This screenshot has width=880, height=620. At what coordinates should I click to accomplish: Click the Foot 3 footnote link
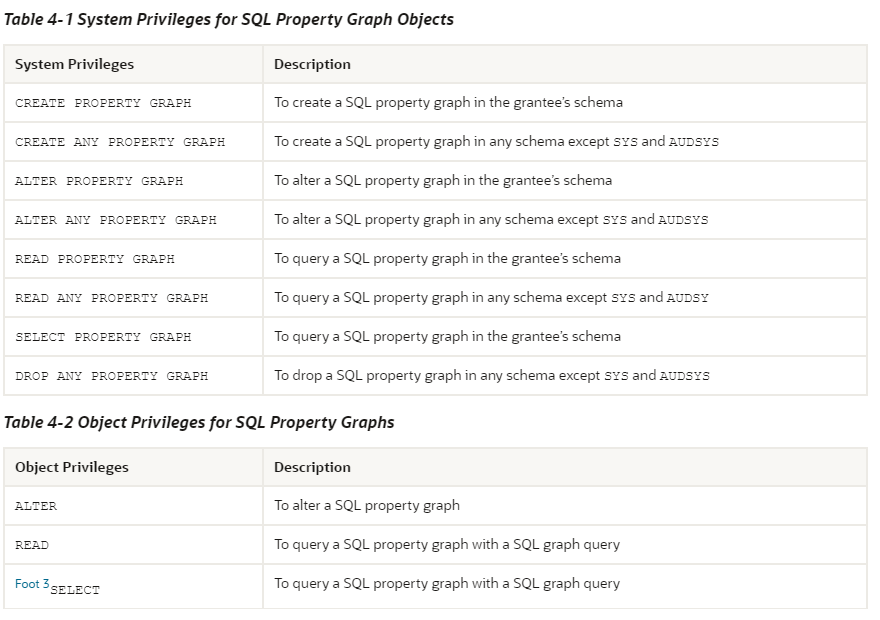[x=32, y=584]
